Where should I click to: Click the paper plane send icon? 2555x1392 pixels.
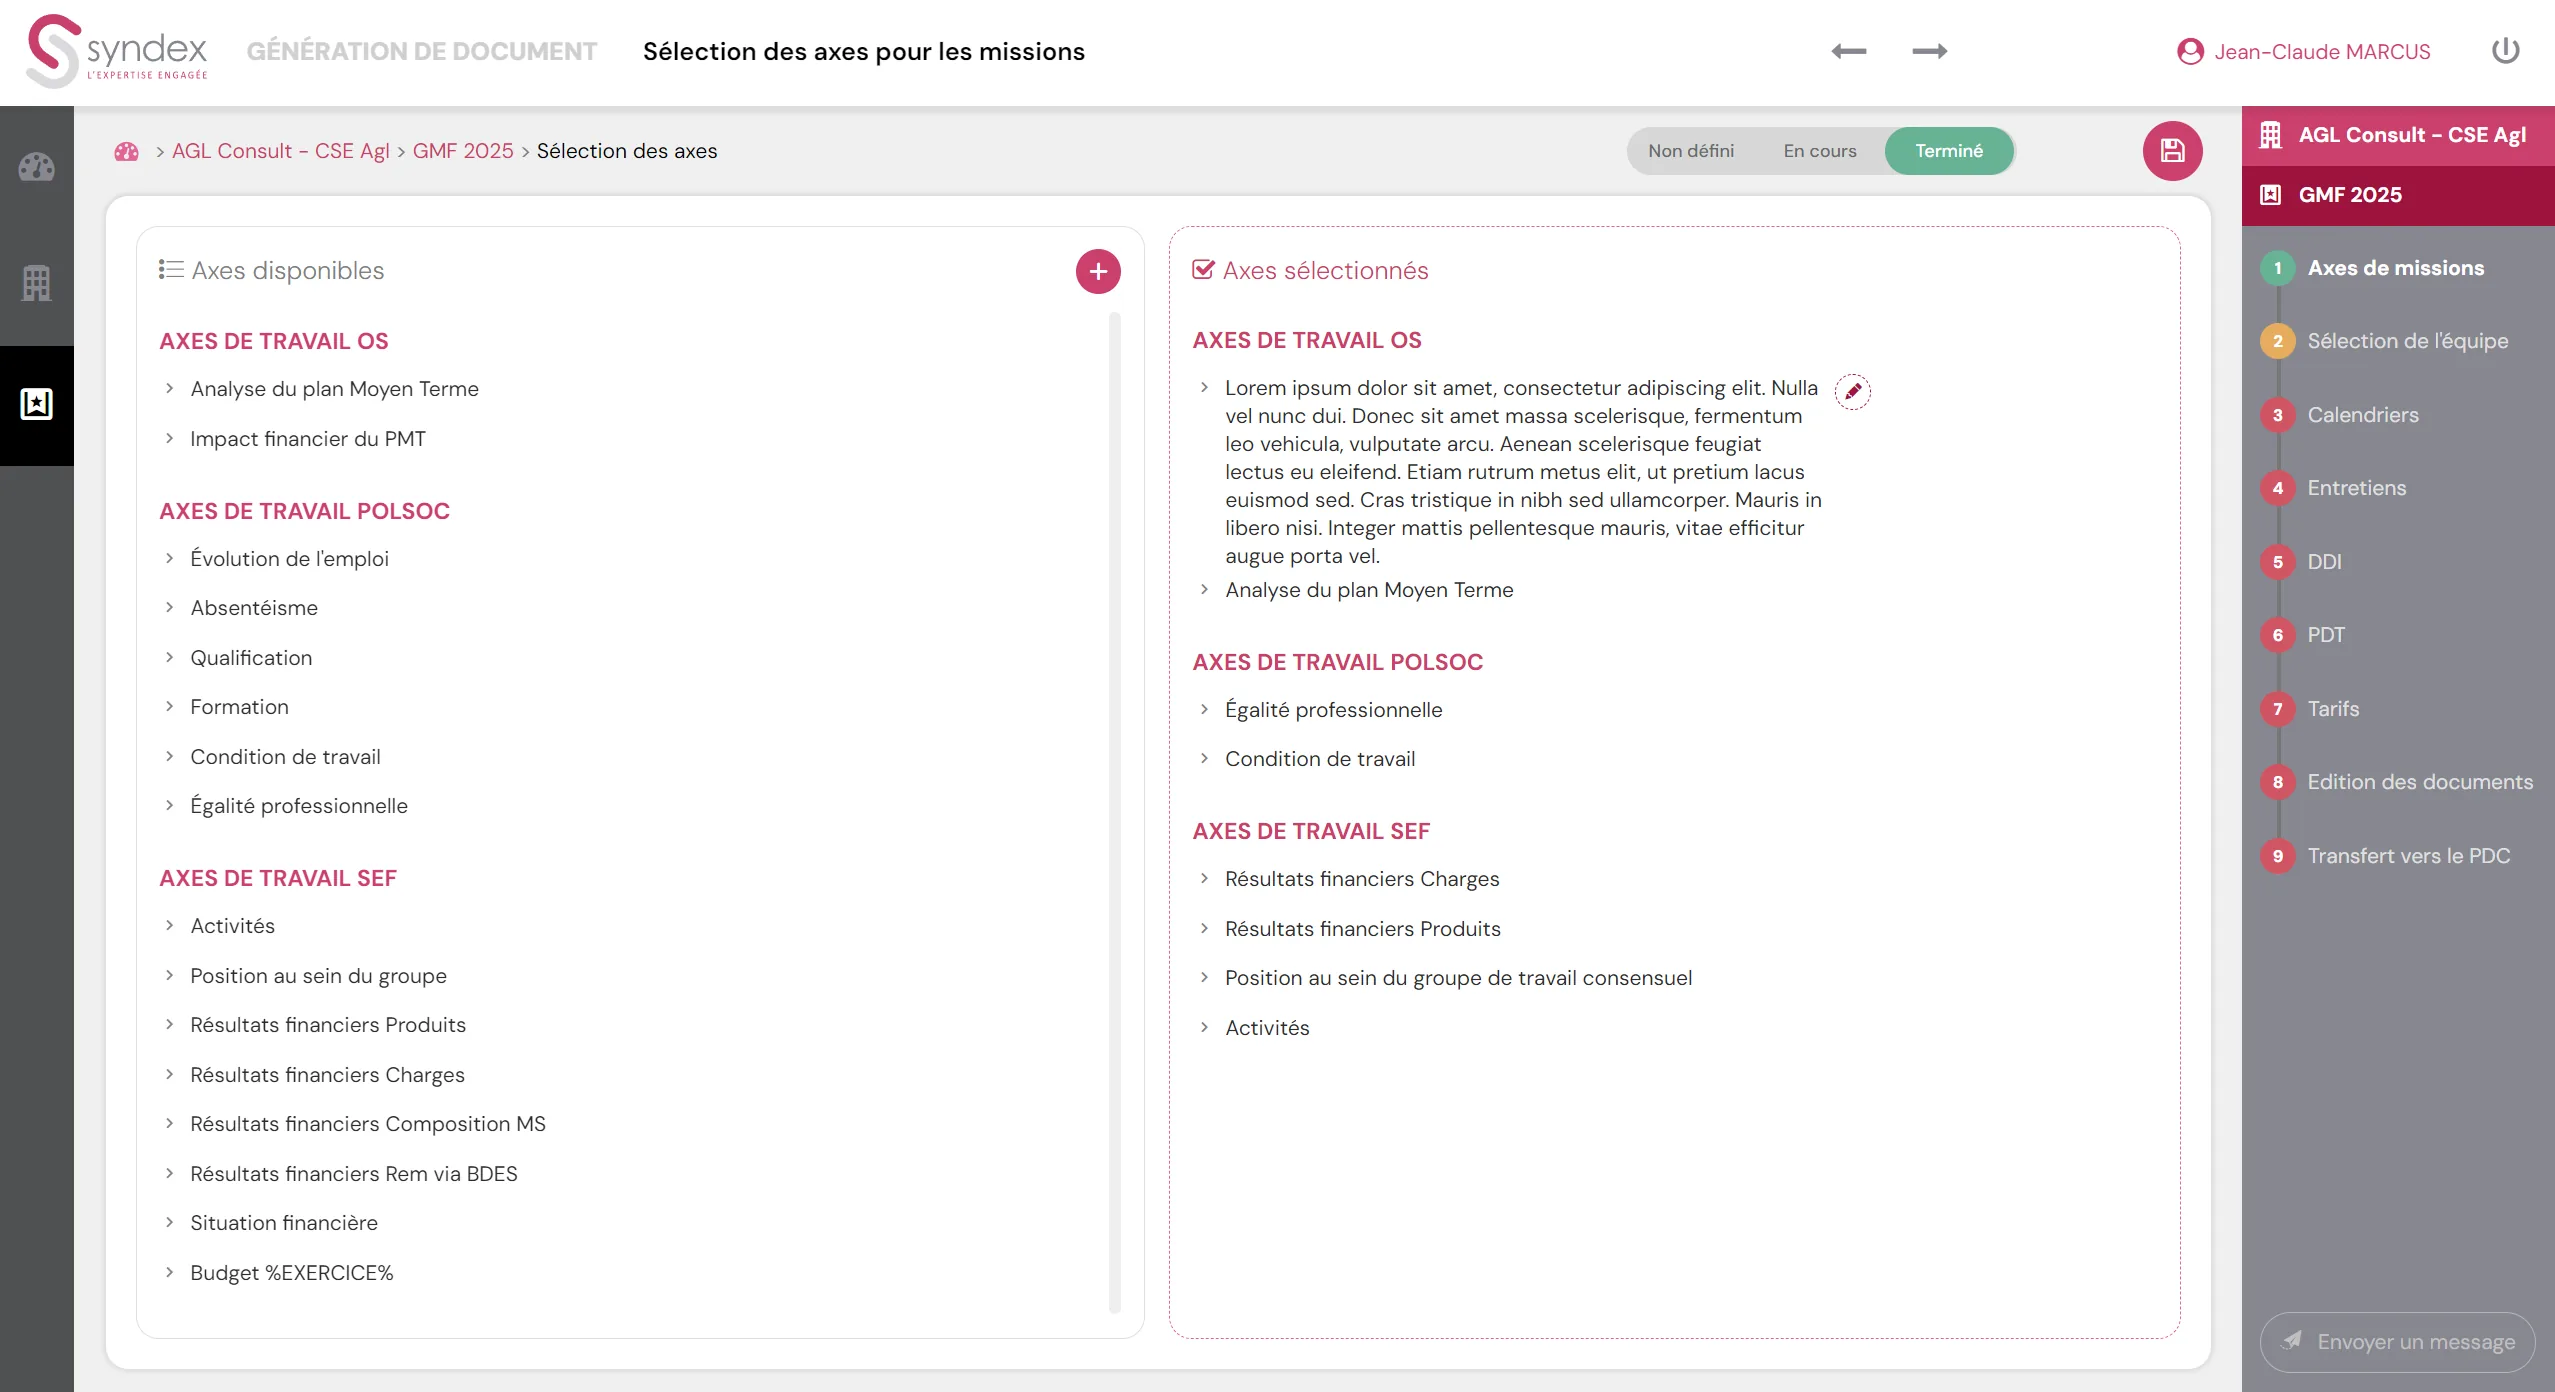point(2292,1340)
